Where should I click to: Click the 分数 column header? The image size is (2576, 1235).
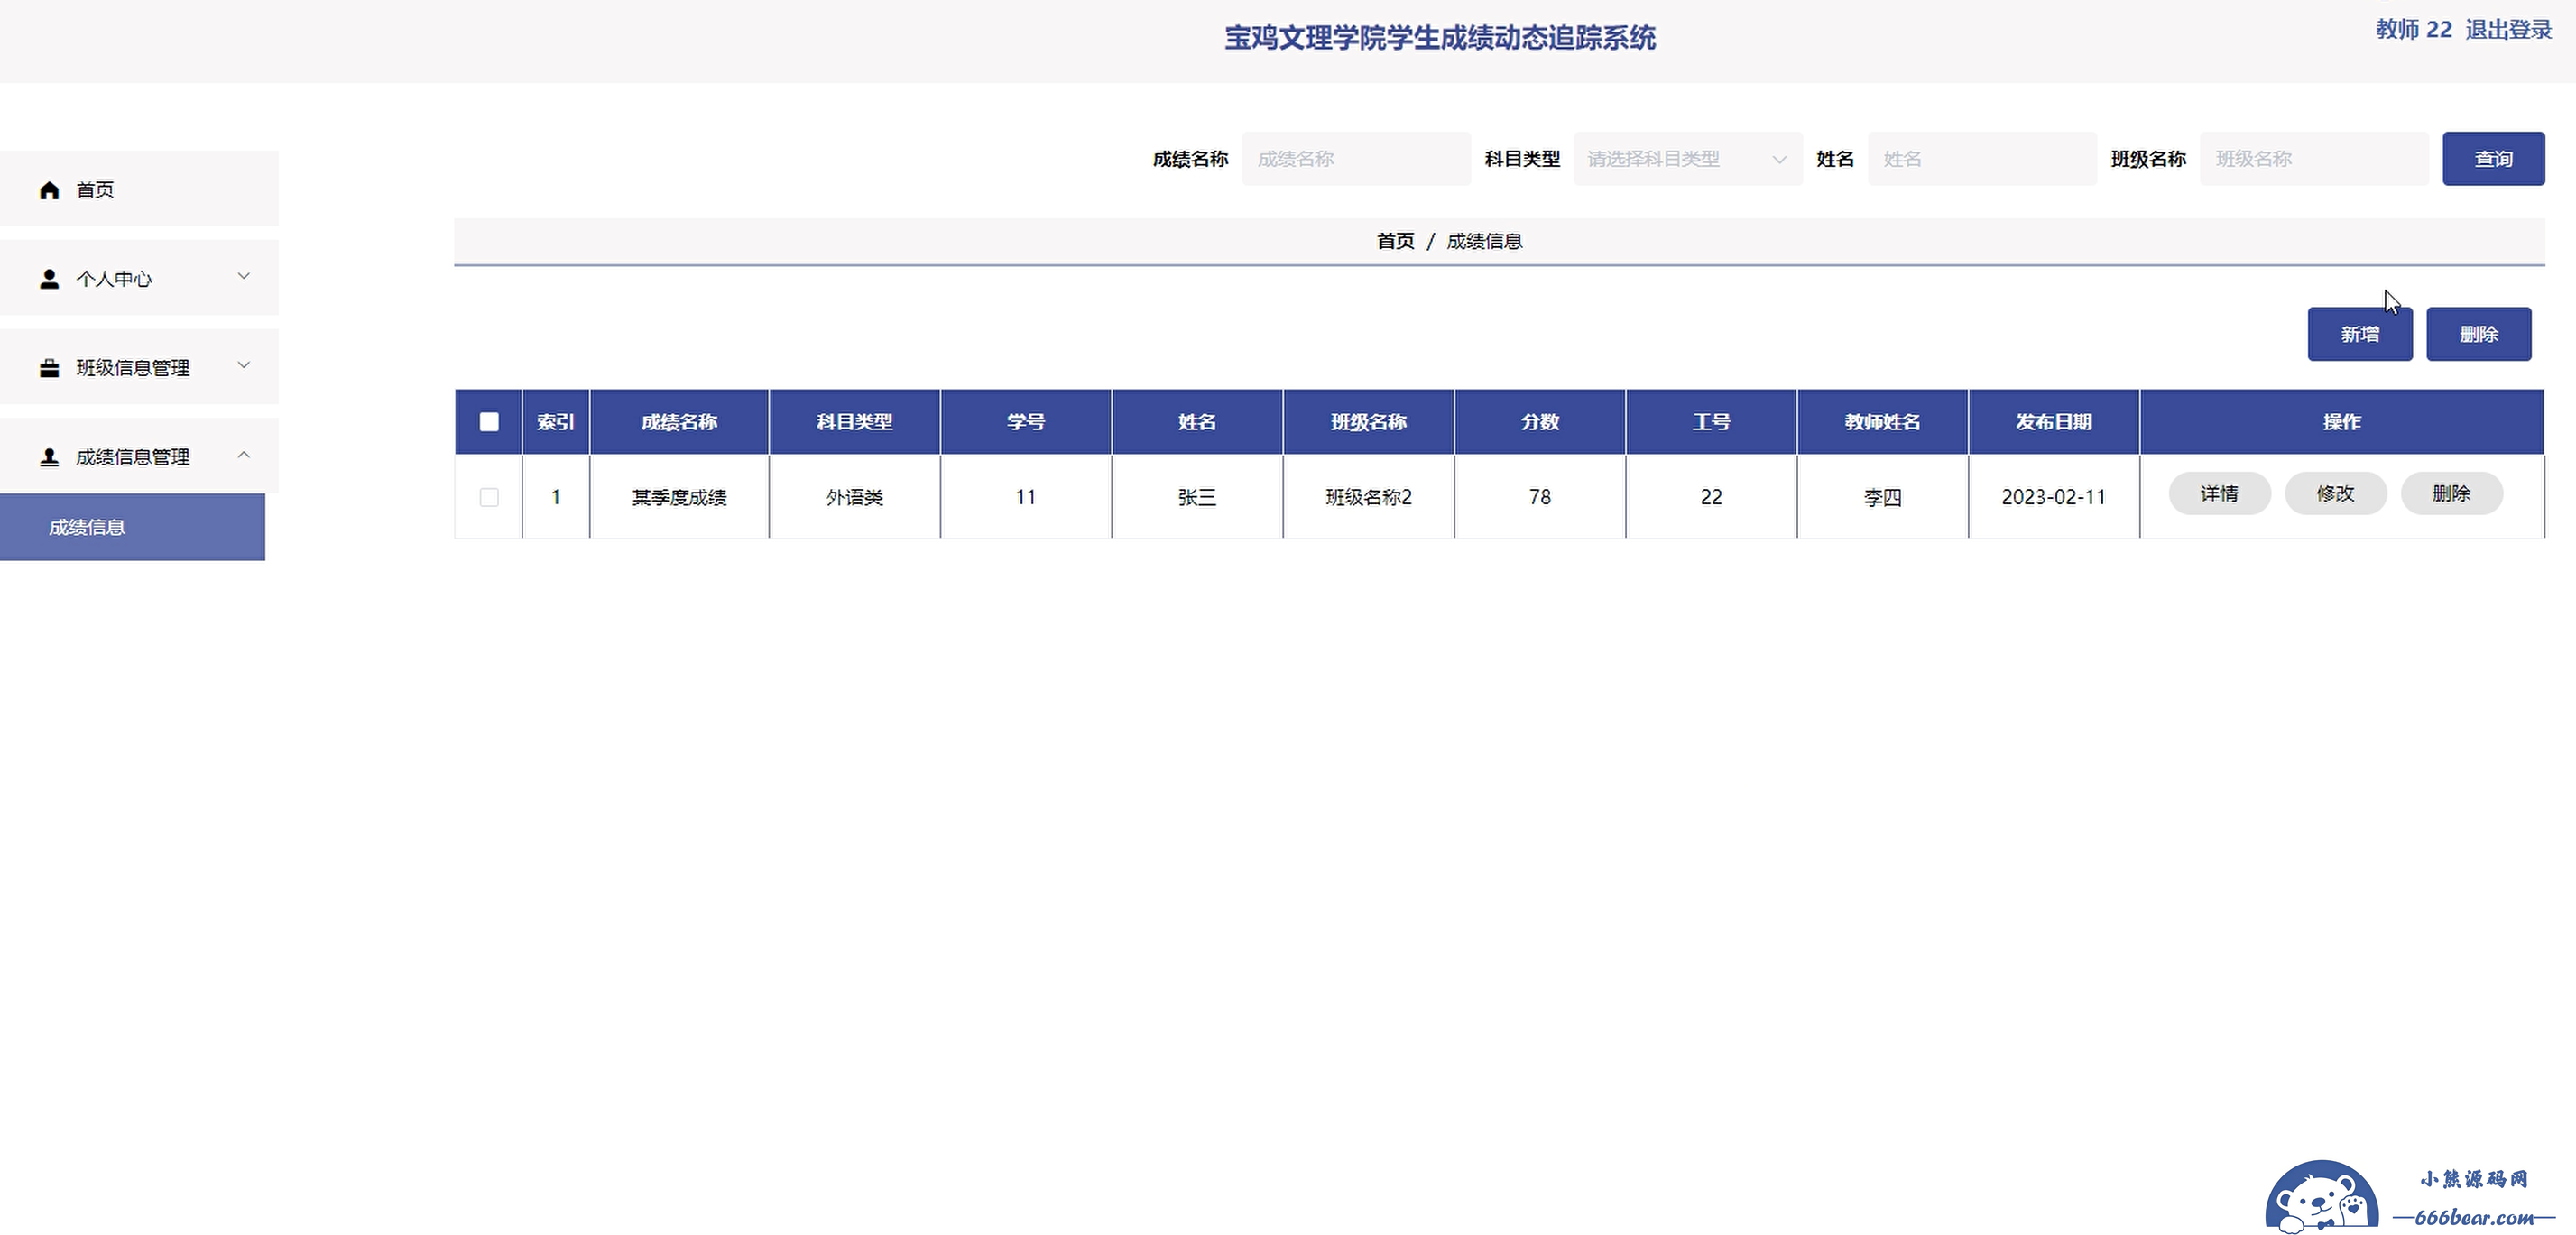pyautogui.click(x=1540, y=422)
